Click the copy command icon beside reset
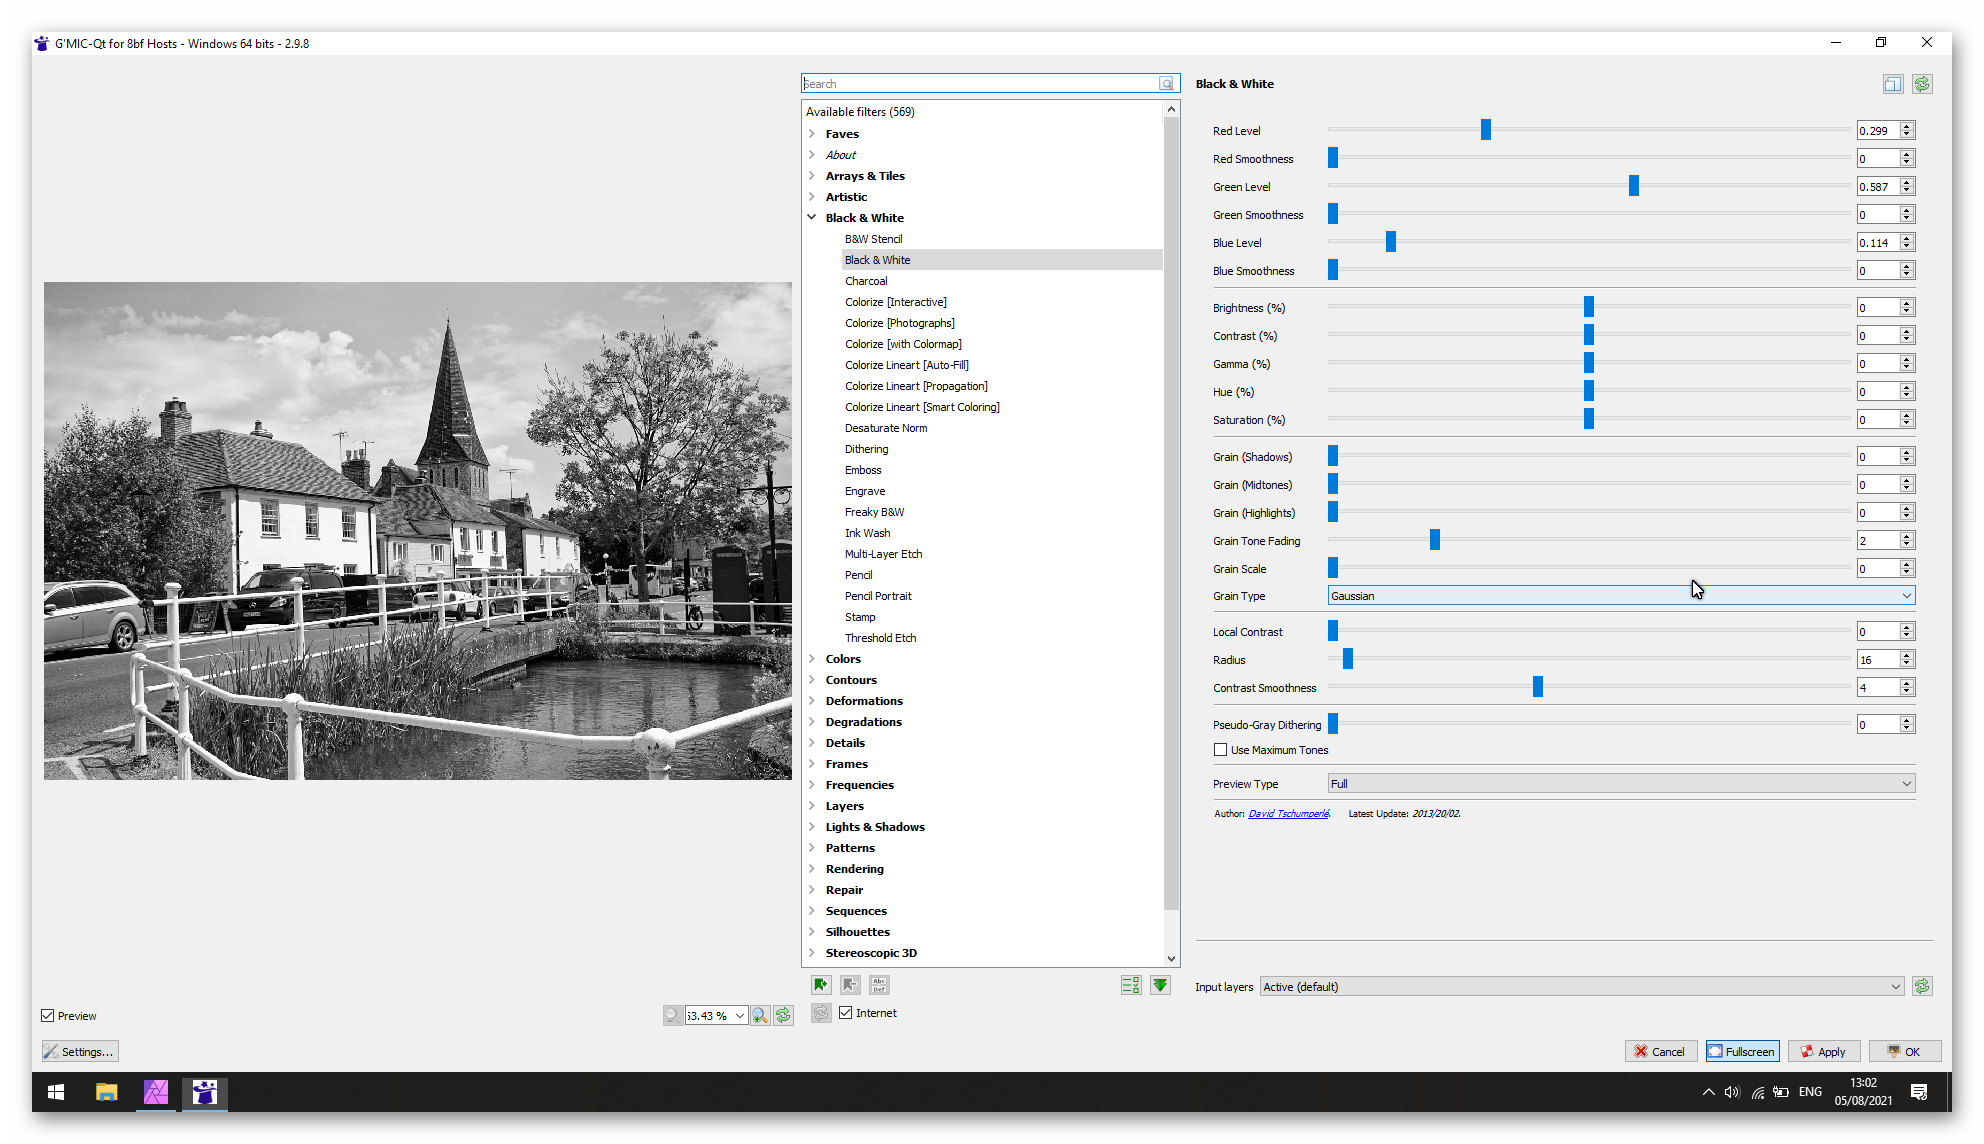 click(1893, 84)
